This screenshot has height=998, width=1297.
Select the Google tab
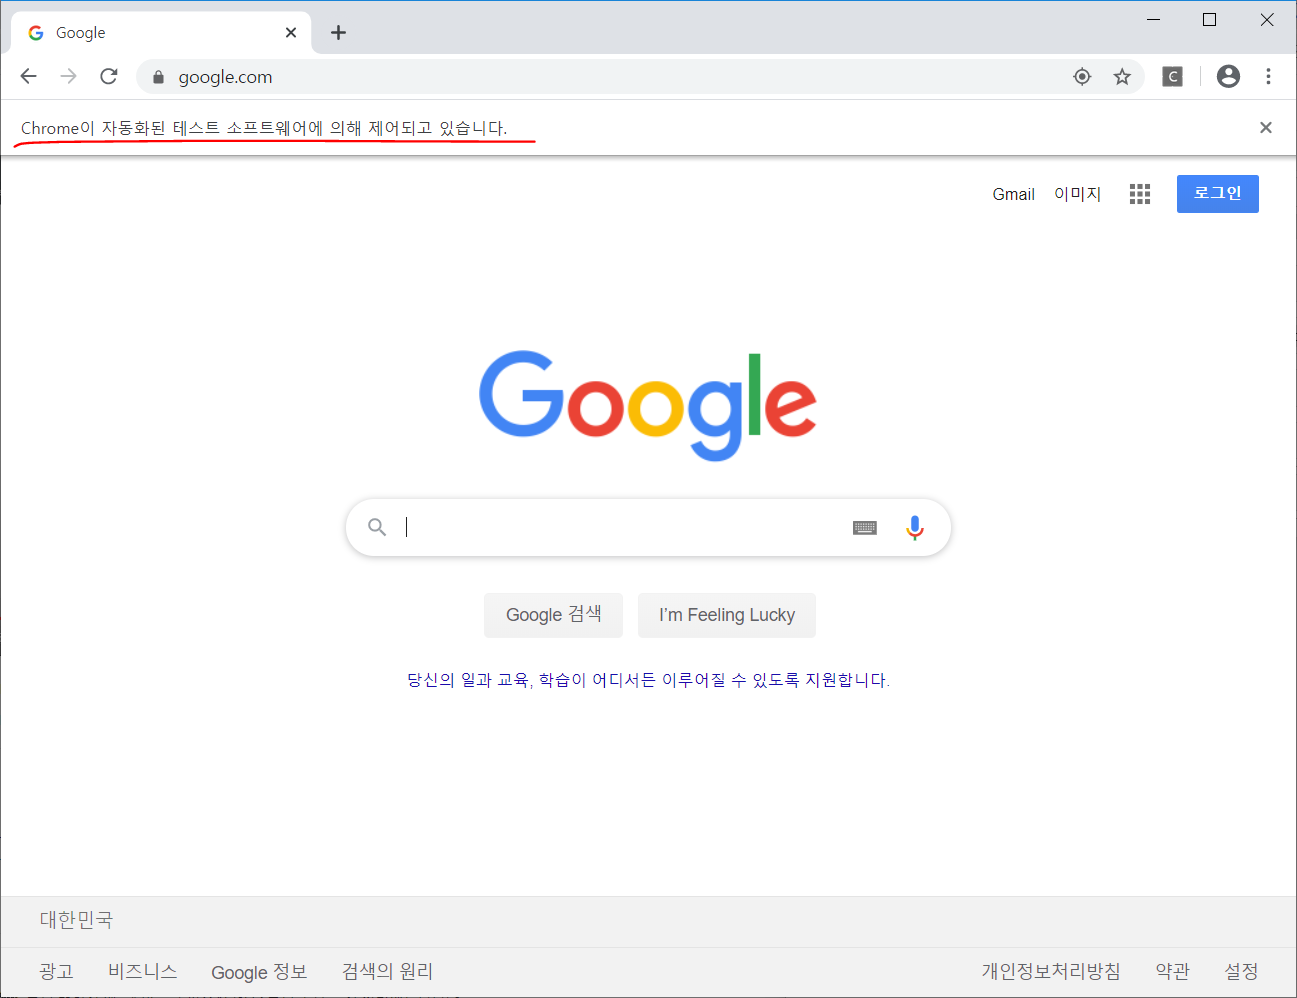point(160,33)
